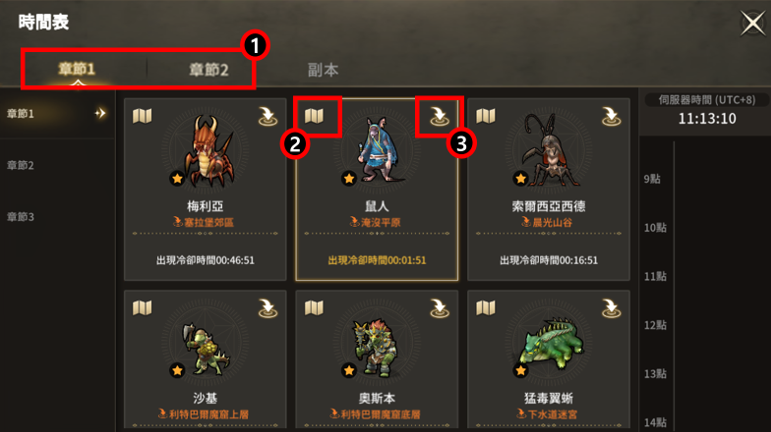Viewport: 771px width, 432px height.
Task: Close the 時間表 window
Action: pyautogui.click(x=752, y=23)
